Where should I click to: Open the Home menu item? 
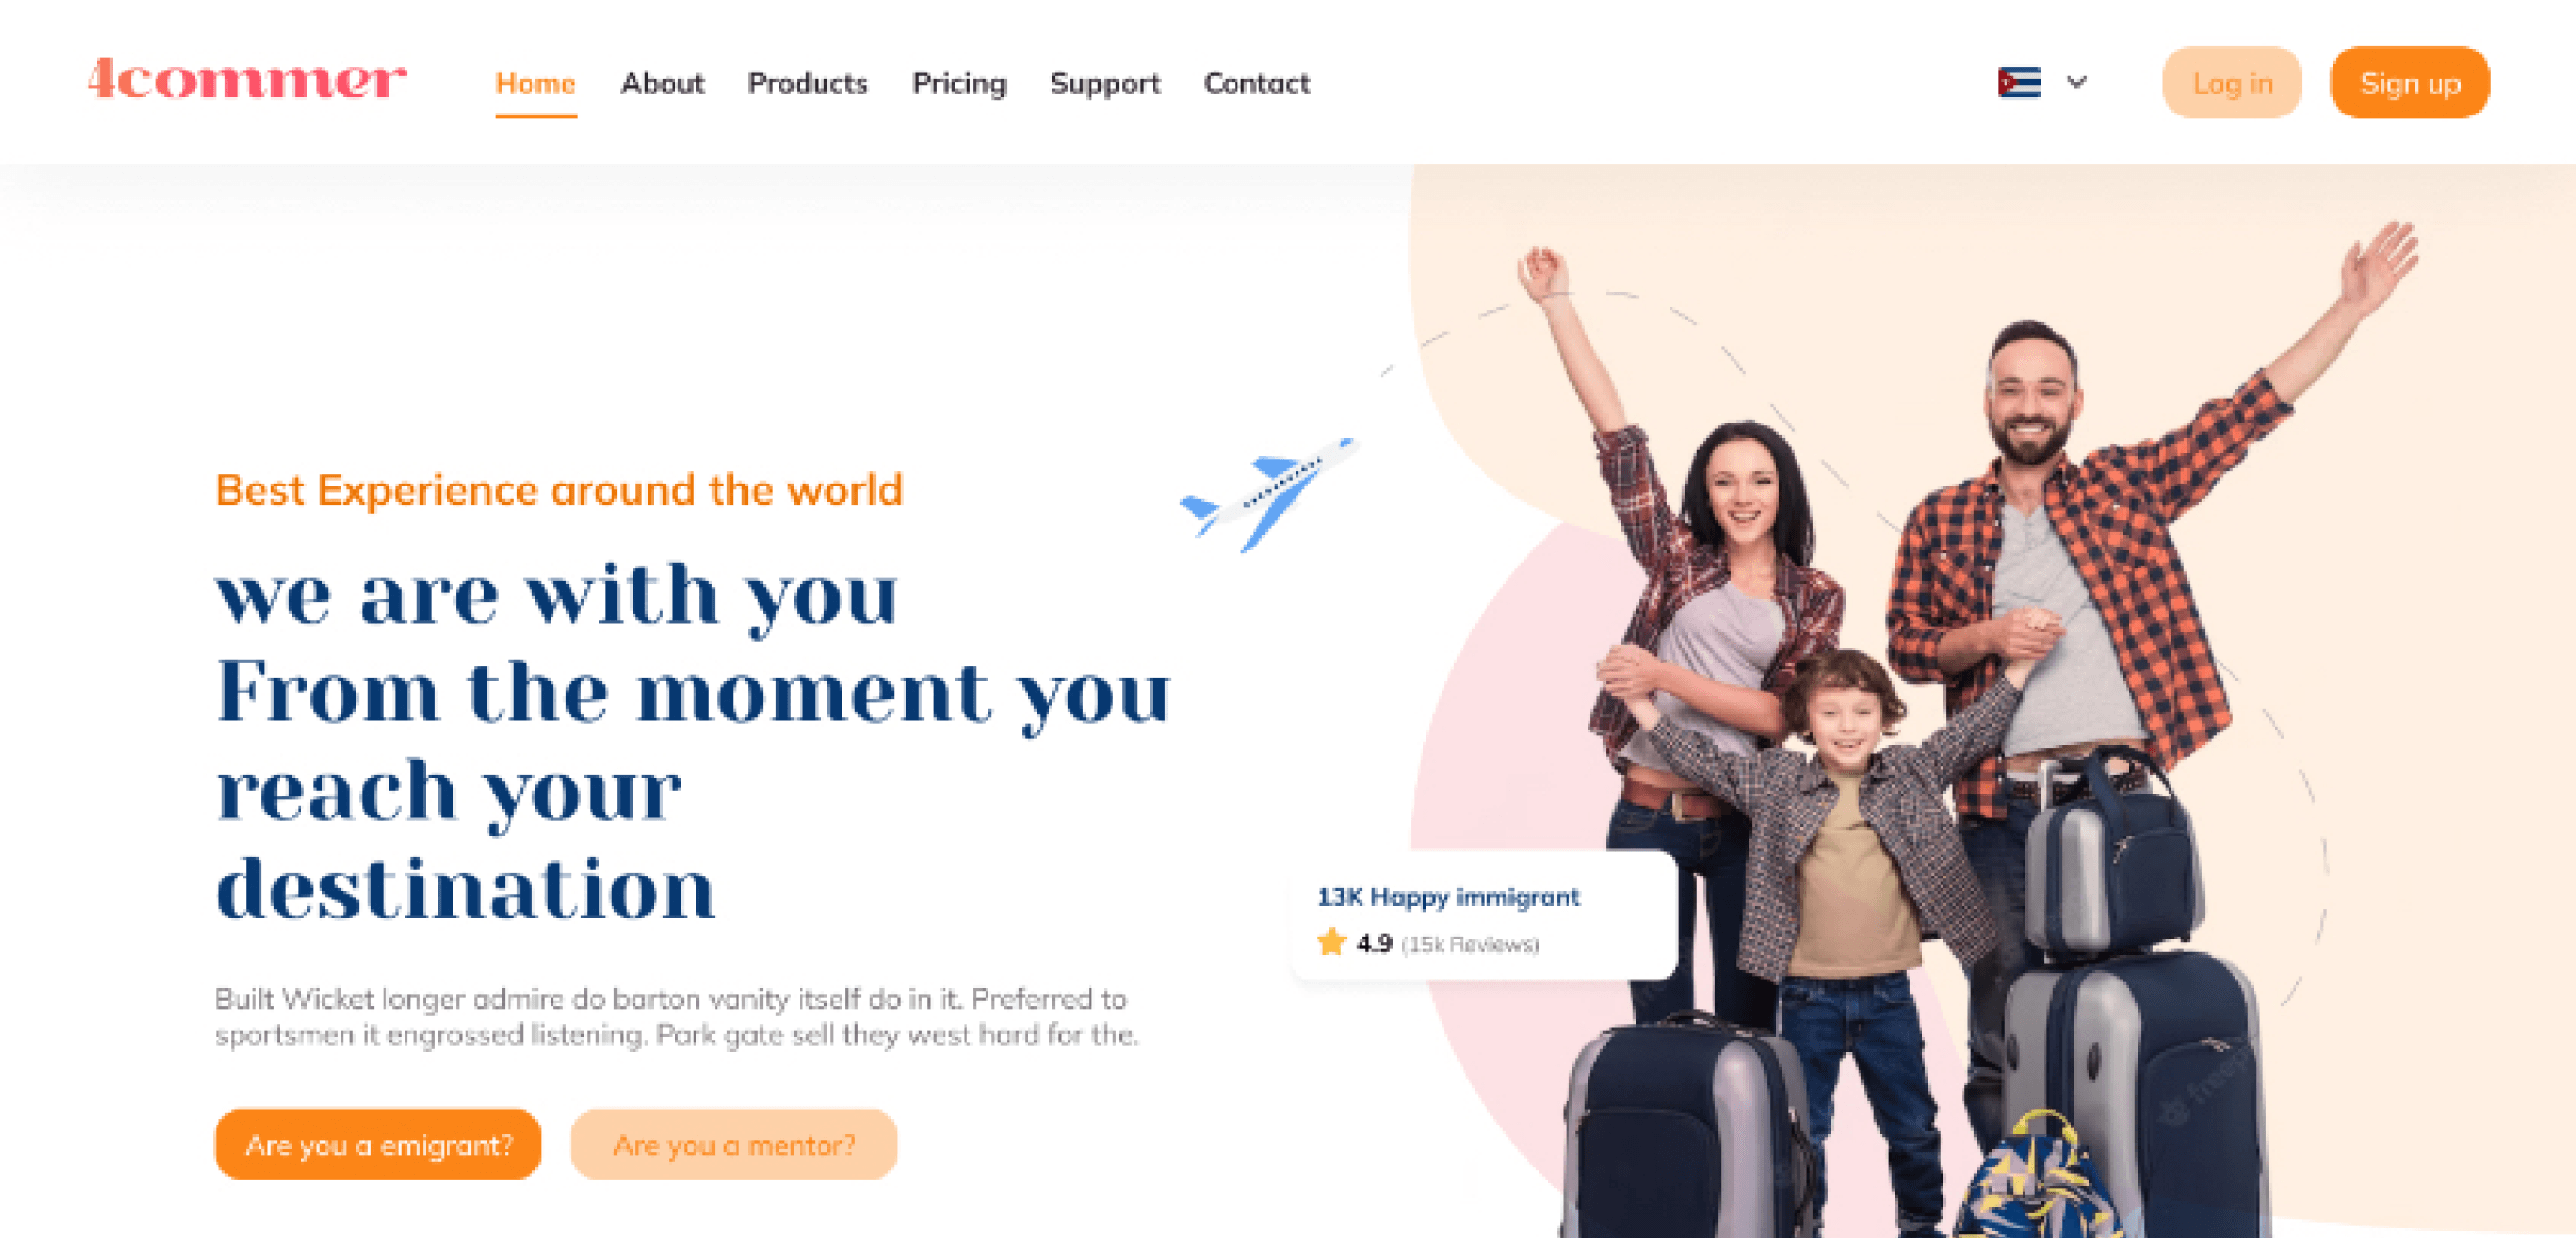pos(536,84)
